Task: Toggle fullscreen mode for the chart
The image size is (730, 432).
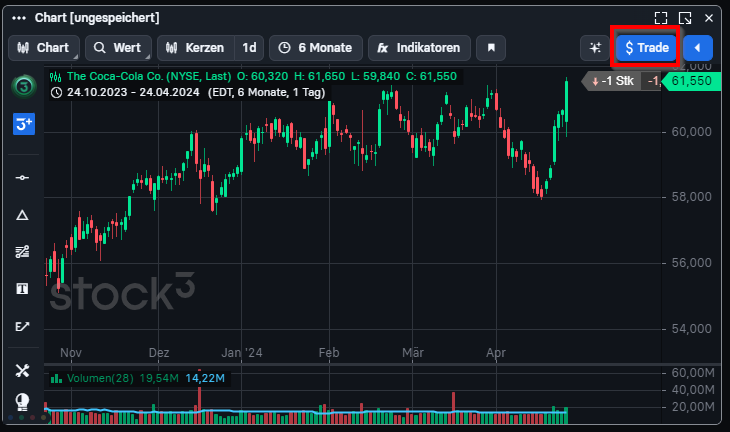Action: pos(661,18)
